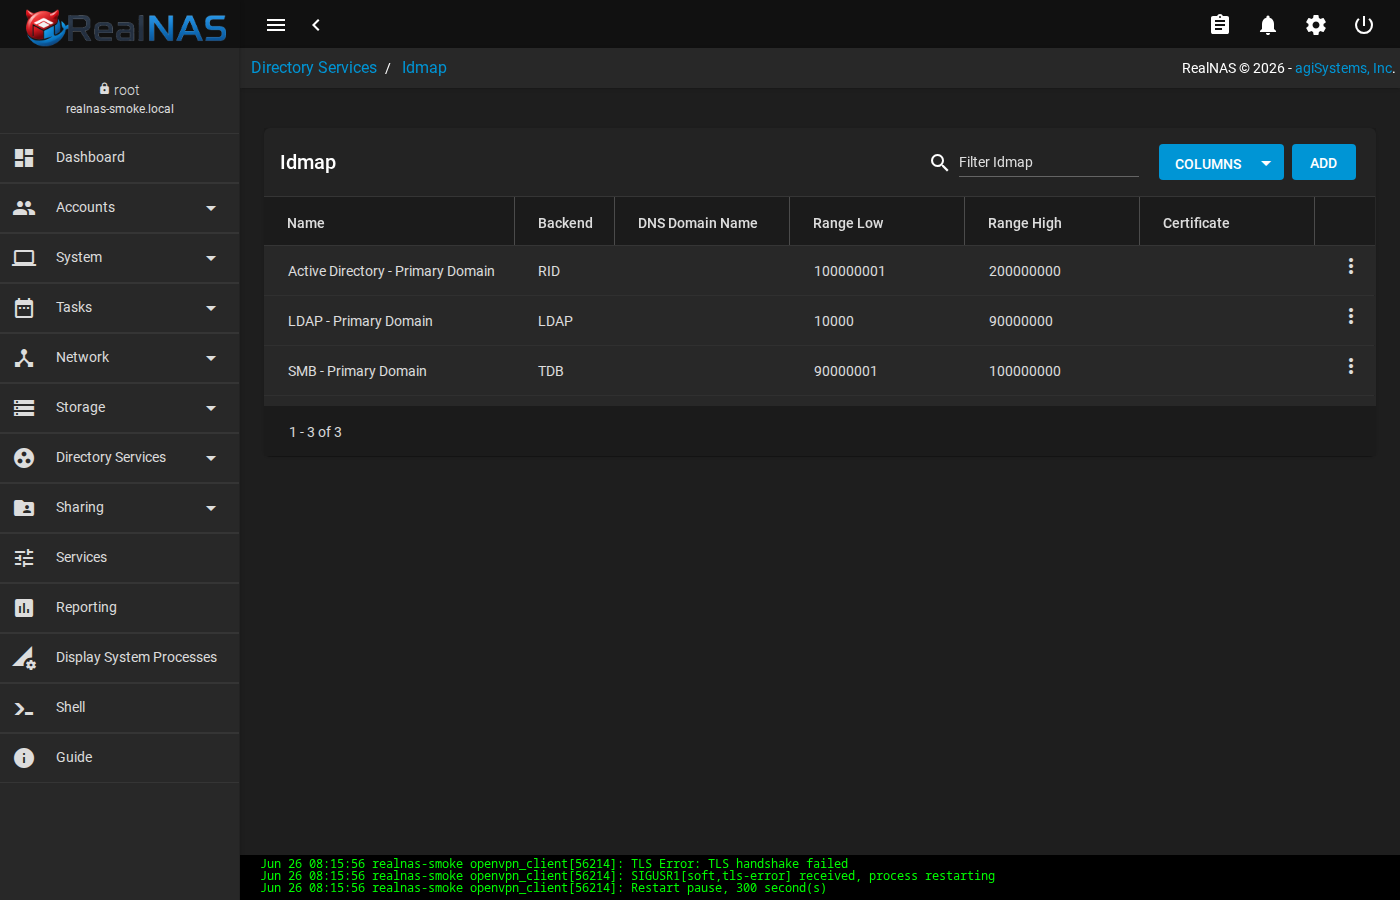The image size is (1400, 900).
Task: Open agiSystems, Inc. link
Action: pos(1343,68)
